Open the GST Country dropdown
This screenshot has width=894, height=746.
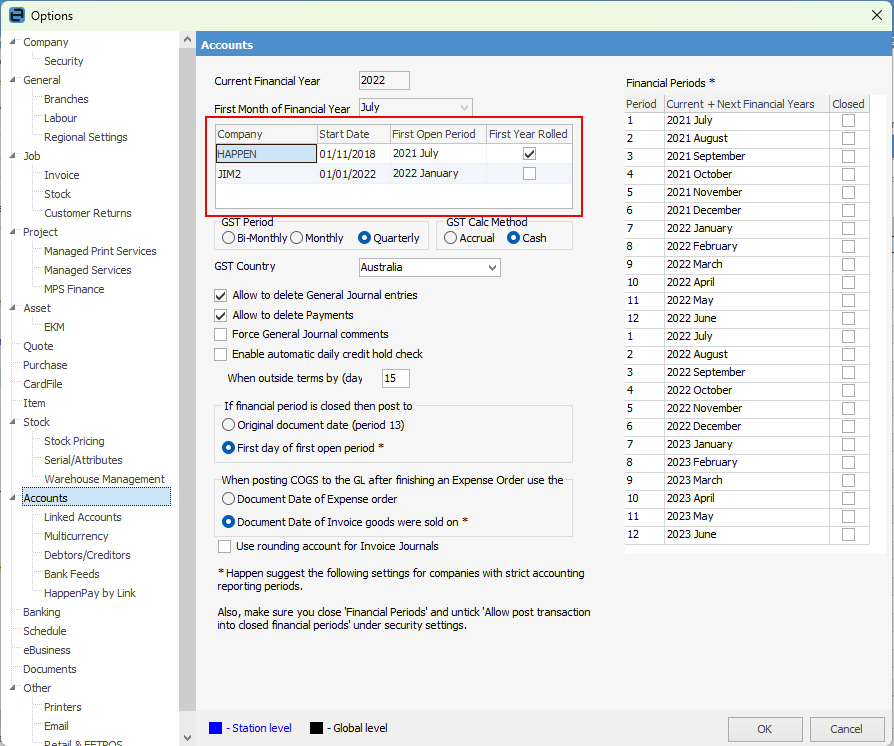pyautogui.click(x=490, y=268)
